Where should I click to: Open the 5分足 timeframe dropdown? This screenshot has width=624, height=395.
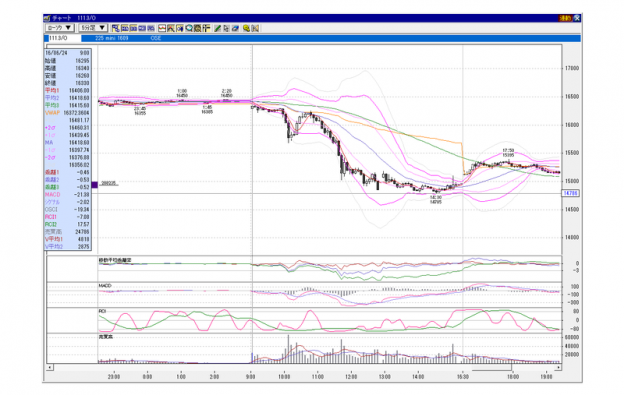93,28
